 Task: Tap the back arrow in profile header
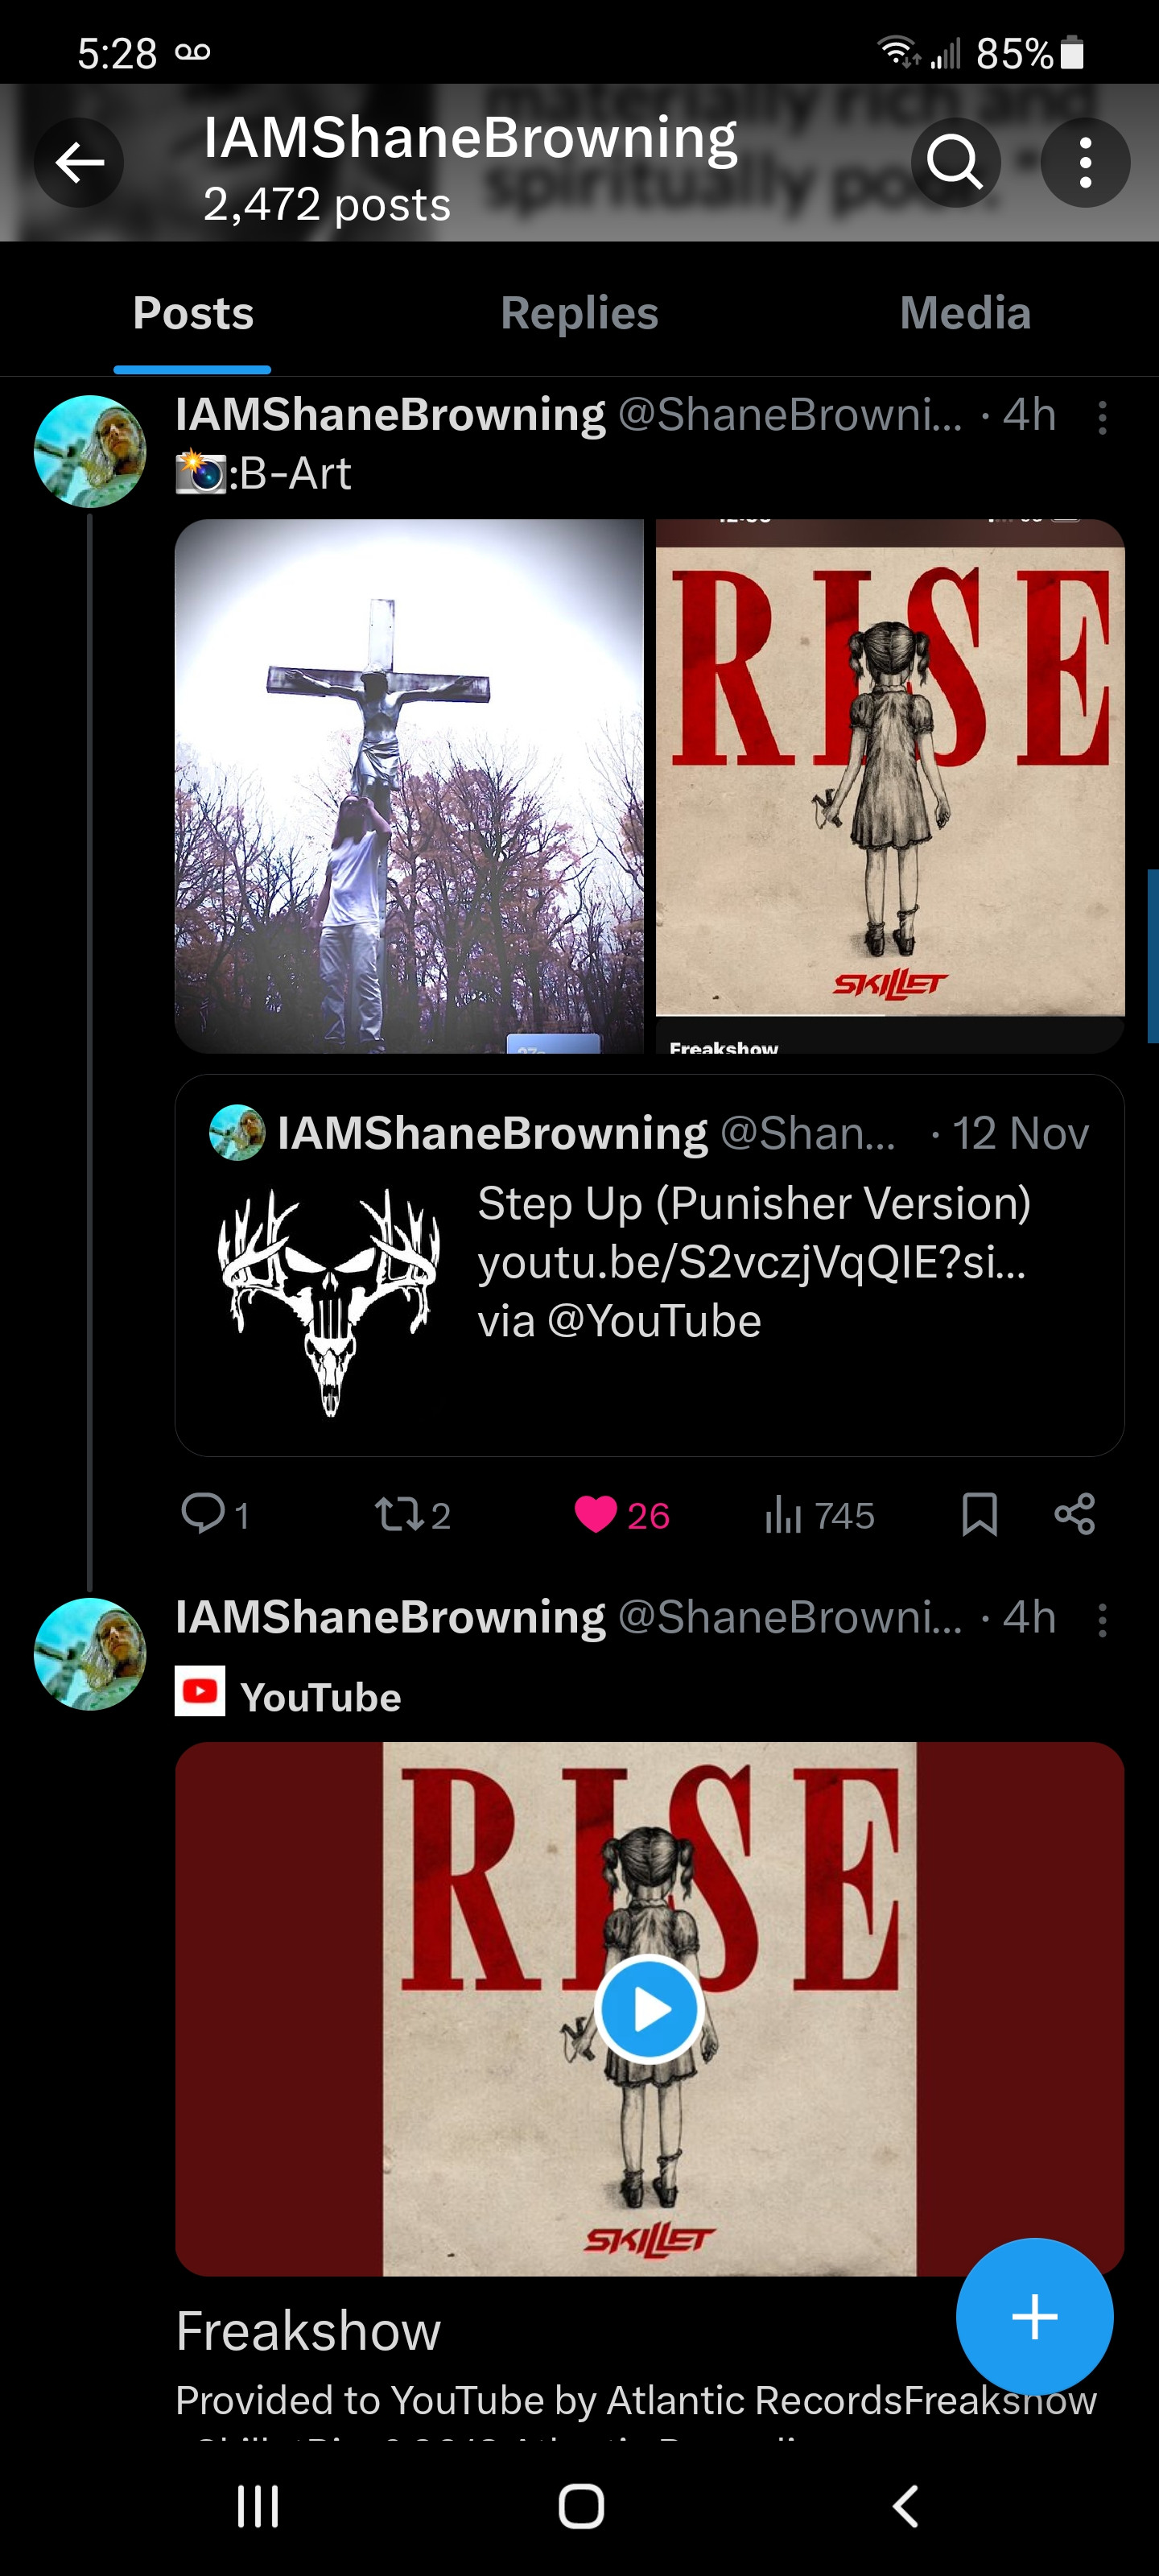click(x=79, y=162)
